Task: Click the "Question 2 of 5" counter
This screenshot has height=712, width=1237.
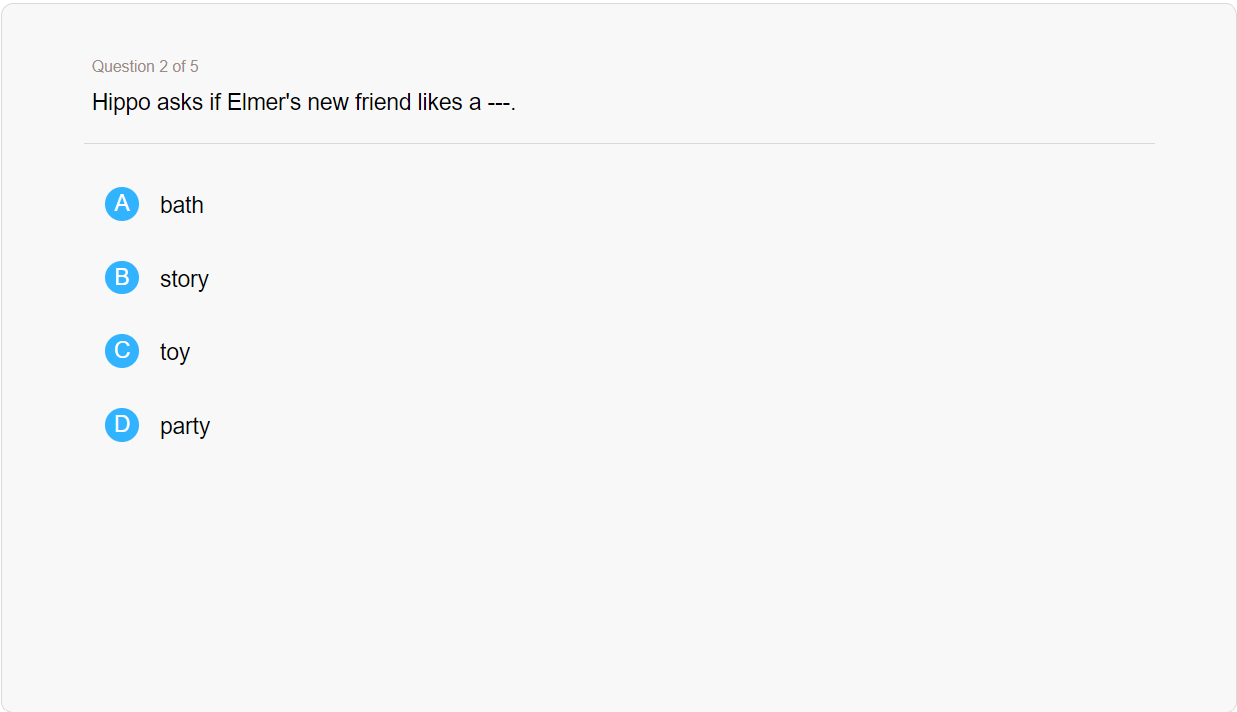Action: tap(145, 66)
